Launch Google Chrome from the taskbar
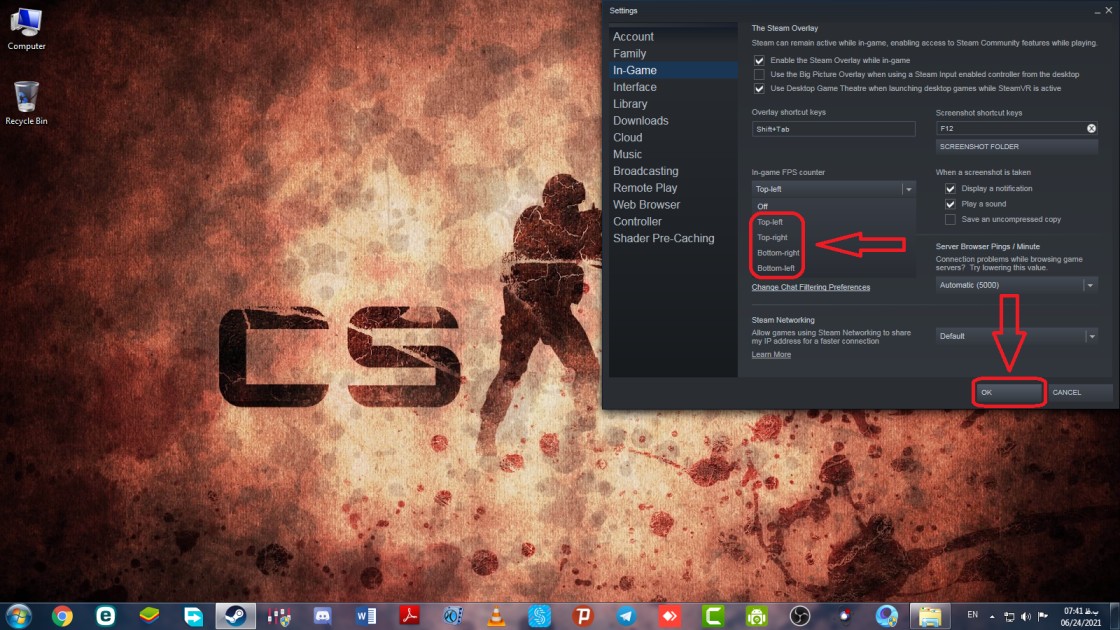1120x630 pixels. click(x=62, y=616)
